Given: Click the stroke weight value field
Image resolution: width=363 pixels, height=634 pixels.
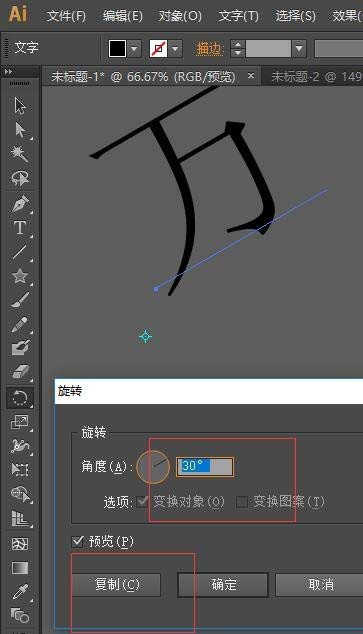Looking at the screenshot, I should 268,49.
